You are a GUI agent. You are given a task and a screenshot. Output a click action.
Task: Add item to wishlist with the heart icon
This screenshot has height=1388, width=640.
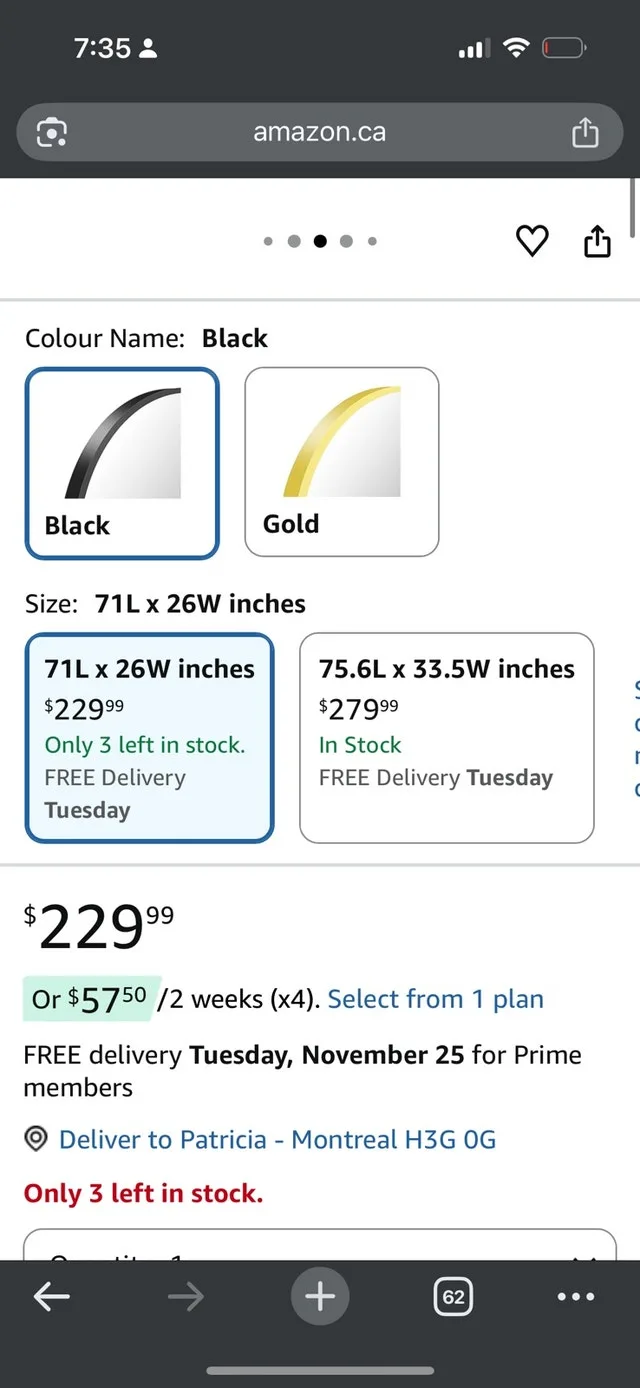click(532, 241)
